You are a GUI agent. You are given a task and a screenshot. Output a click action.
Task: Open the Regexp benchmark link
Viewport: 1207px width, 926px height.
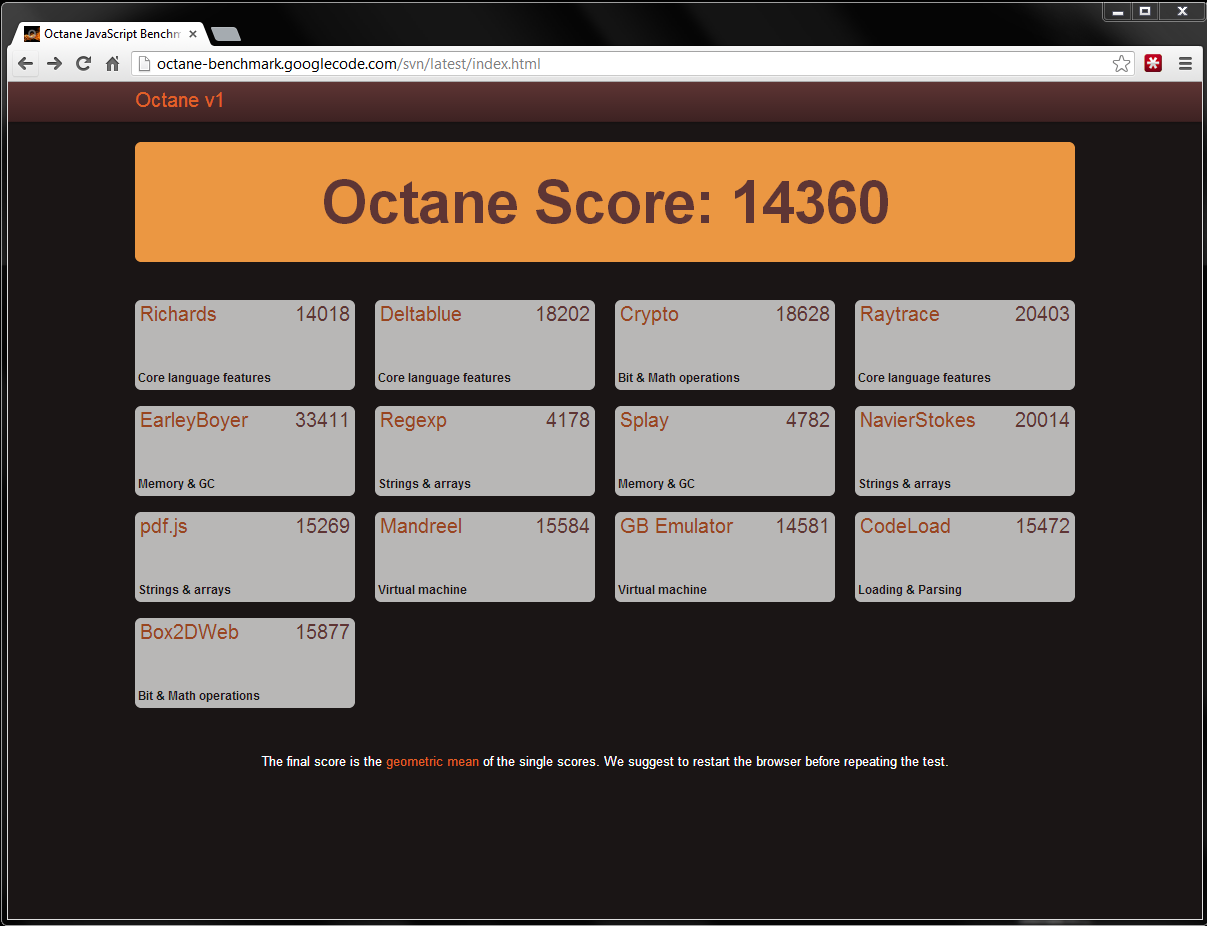pos(413,421)
